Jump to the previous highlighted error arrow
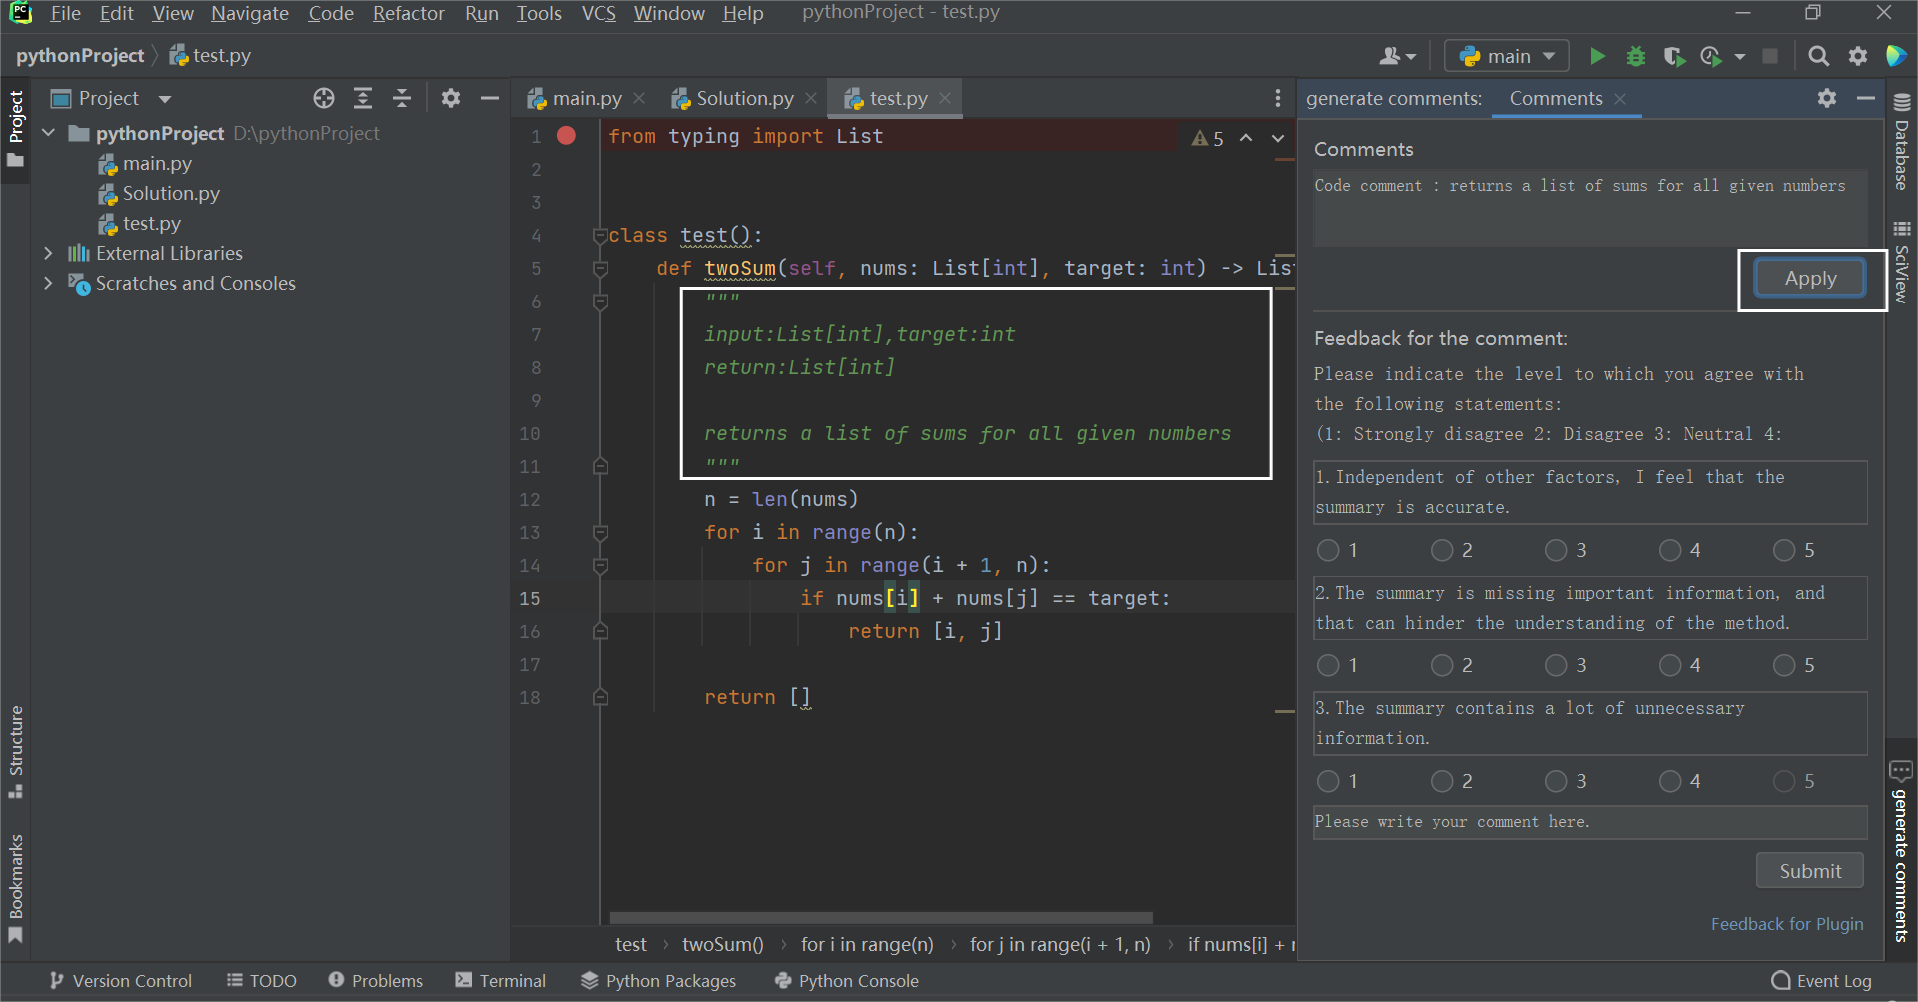The height and width of the screenshot is (1002, 1918). [x=1246, y=138]
